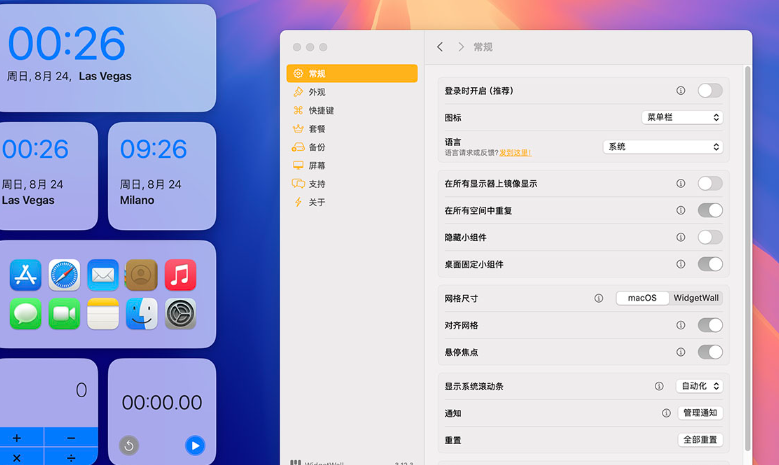Click 全部重置 button
The image size is (779, 465).
700,440
